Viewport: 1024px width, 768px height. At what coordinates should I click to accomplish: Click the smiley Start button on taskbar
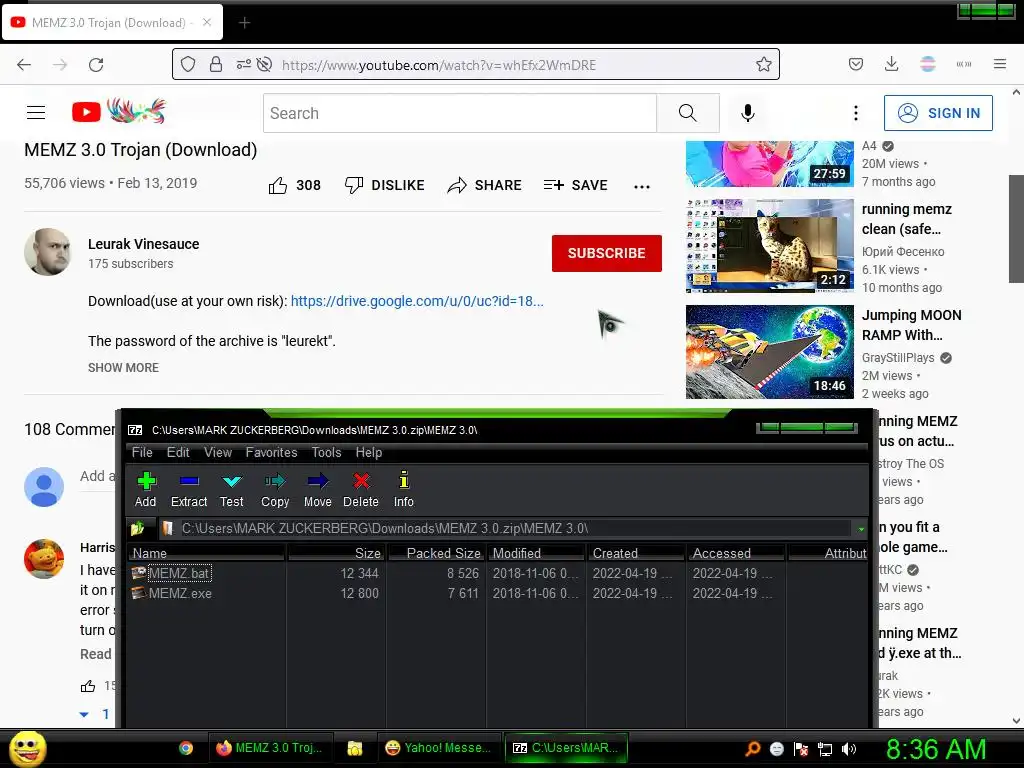click(x=28, y=748)
